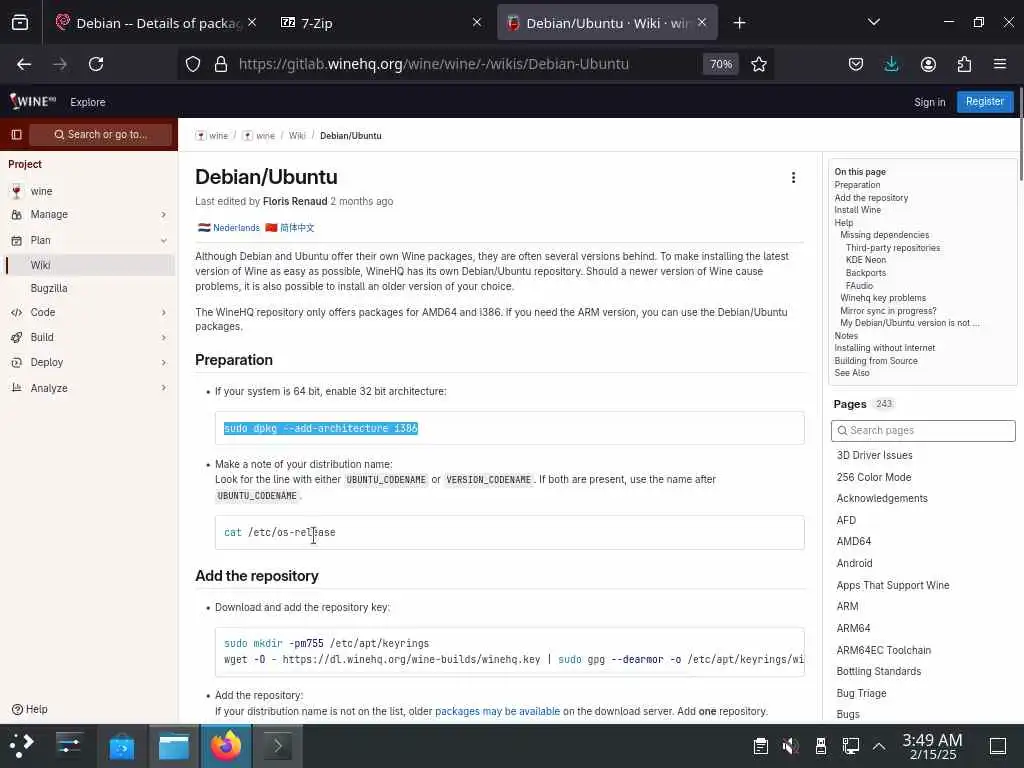The width and height of the screenshot is (1024, 768).
Task: Open extensions puzzle icon
Action: point(964,64)
